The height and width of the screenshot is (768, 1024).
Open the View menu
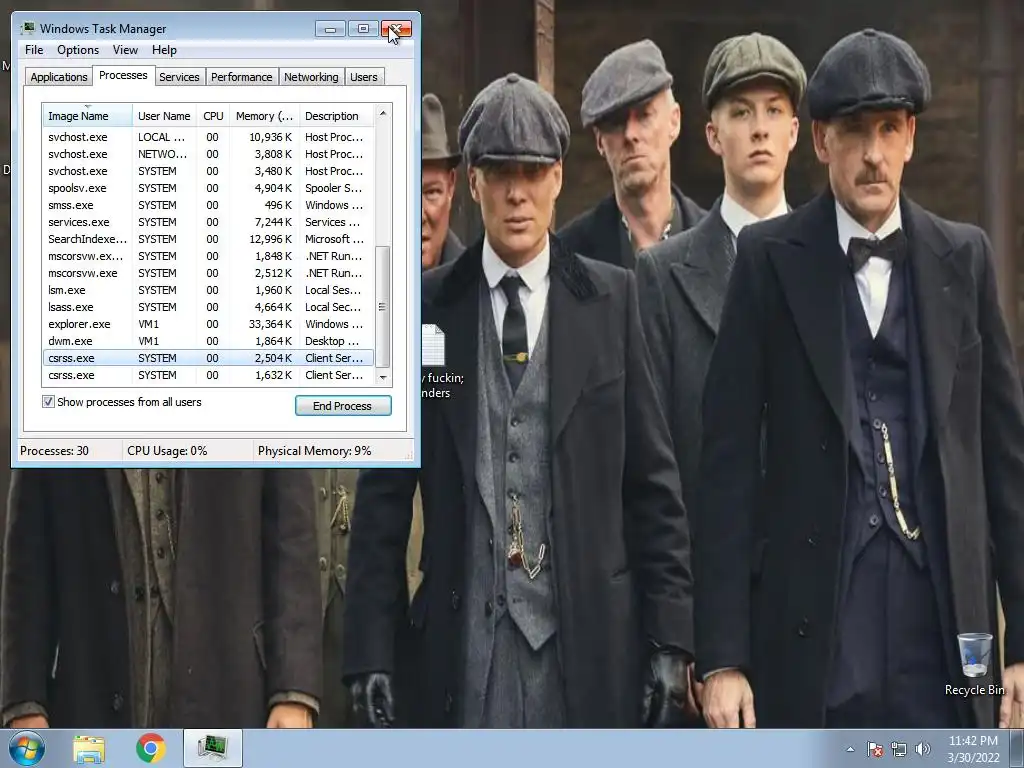click(x=125, y=50)
